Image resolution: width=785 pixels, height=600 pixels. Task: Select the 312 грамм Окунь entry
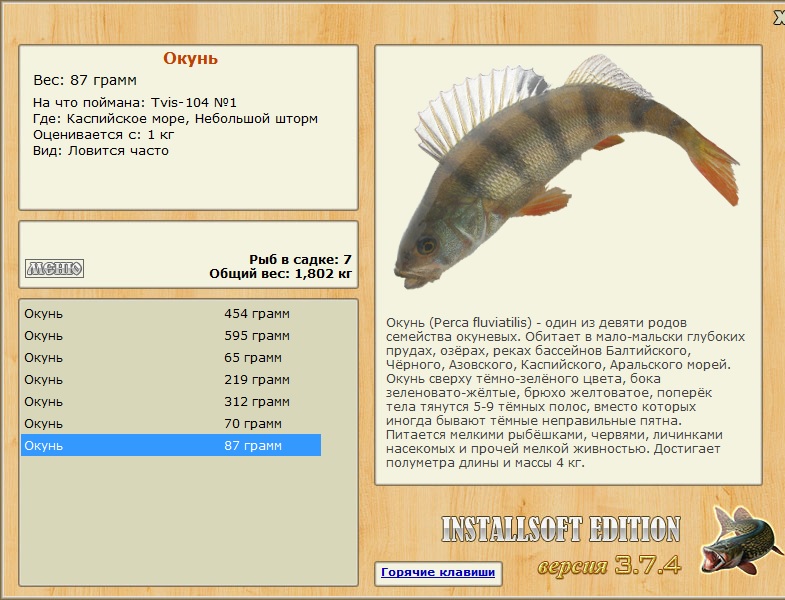(171, 402)
